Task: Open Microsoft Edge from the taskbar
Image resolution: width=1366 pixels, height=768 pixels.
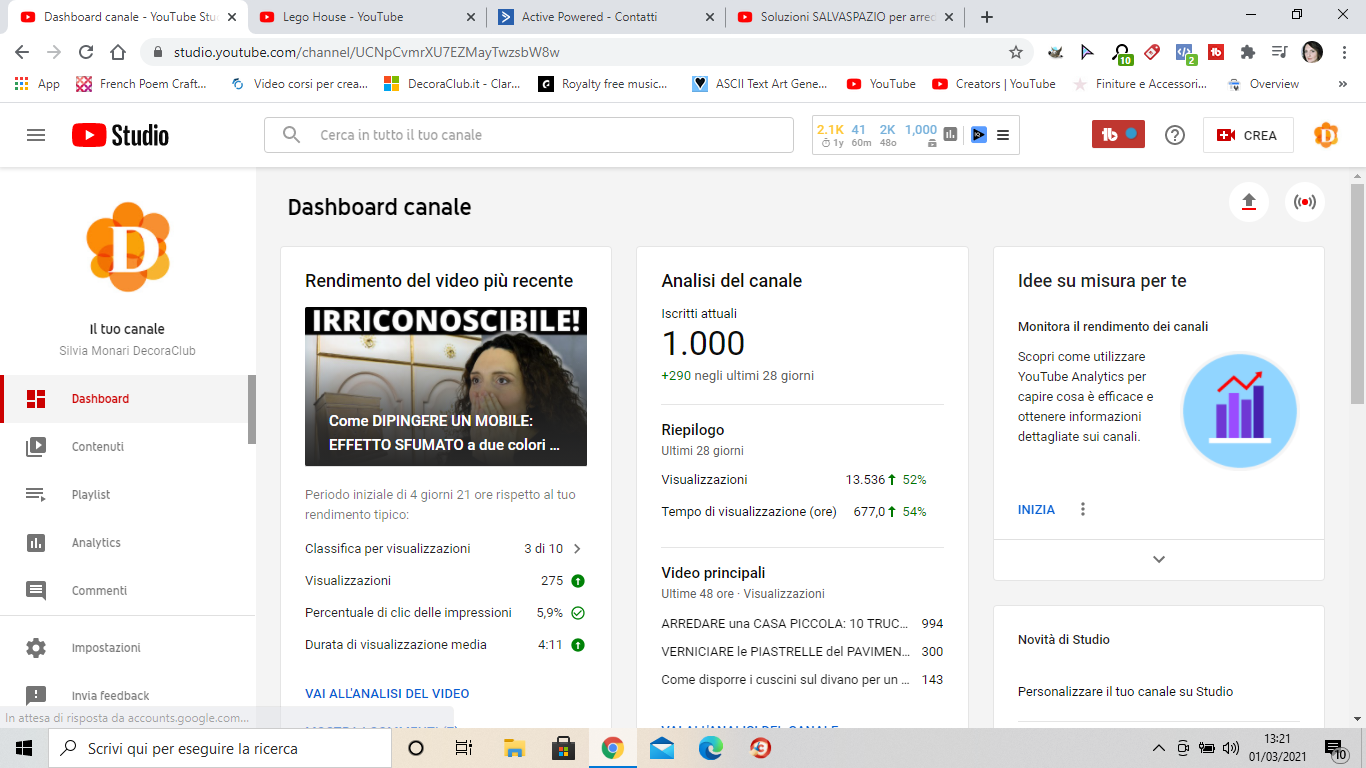Action: (x=710, y=748)
